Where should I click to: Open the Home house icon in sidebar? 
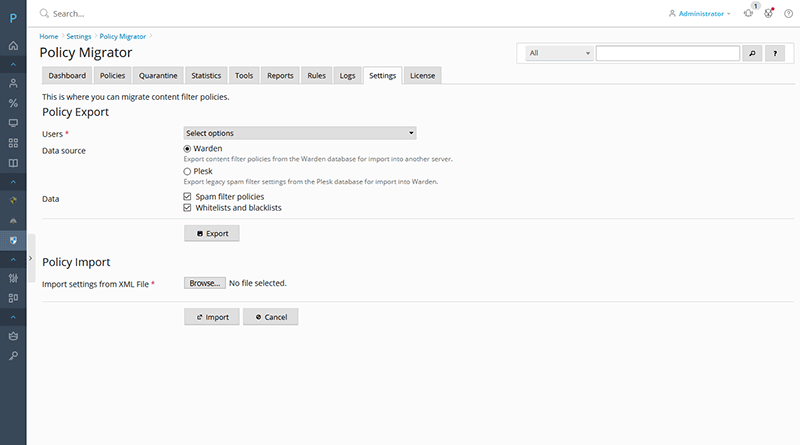pos(13,45)
